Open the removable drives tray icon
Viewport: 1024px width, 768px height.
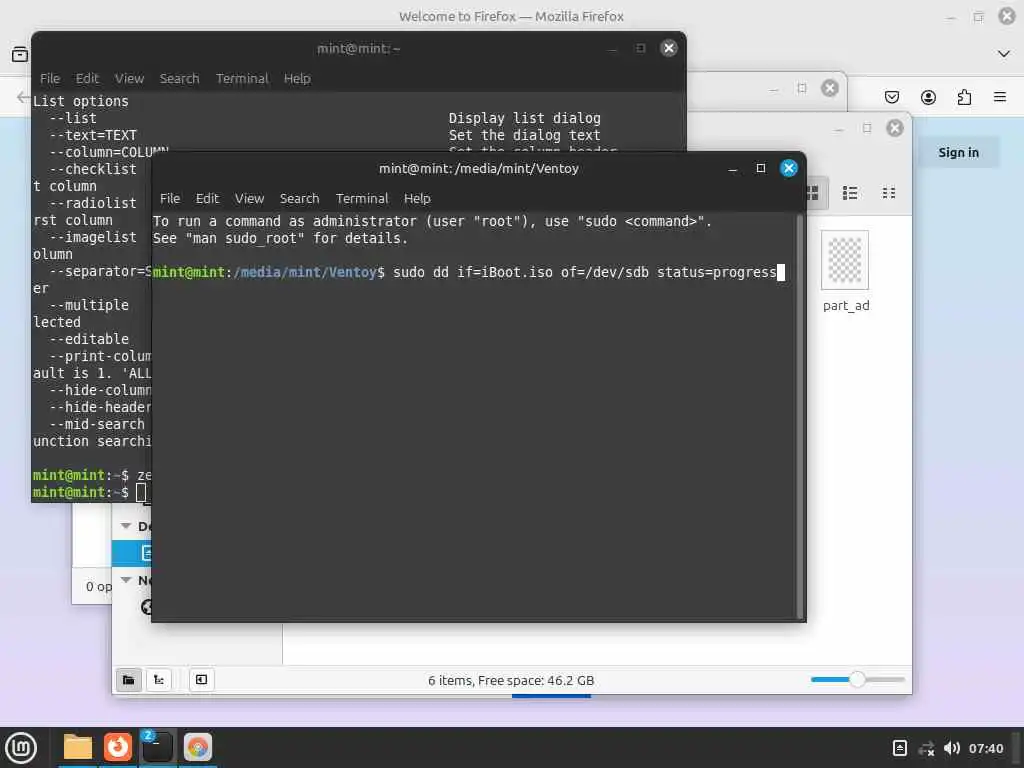click(x=899, y=748)
